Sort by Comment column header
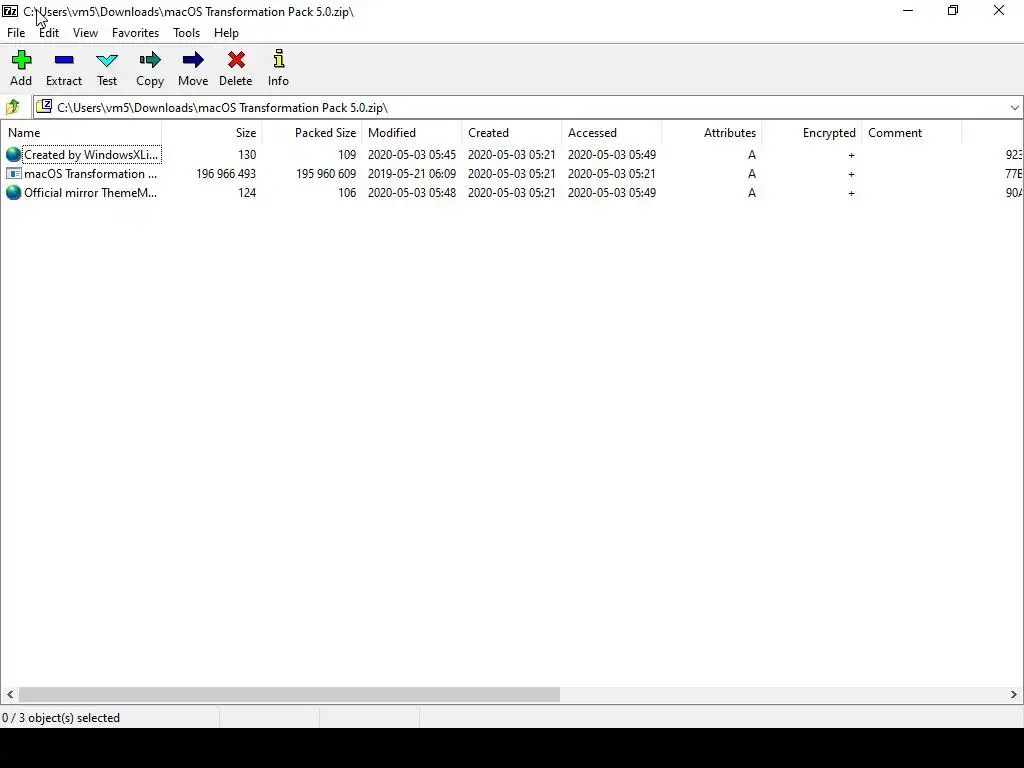 911,133
